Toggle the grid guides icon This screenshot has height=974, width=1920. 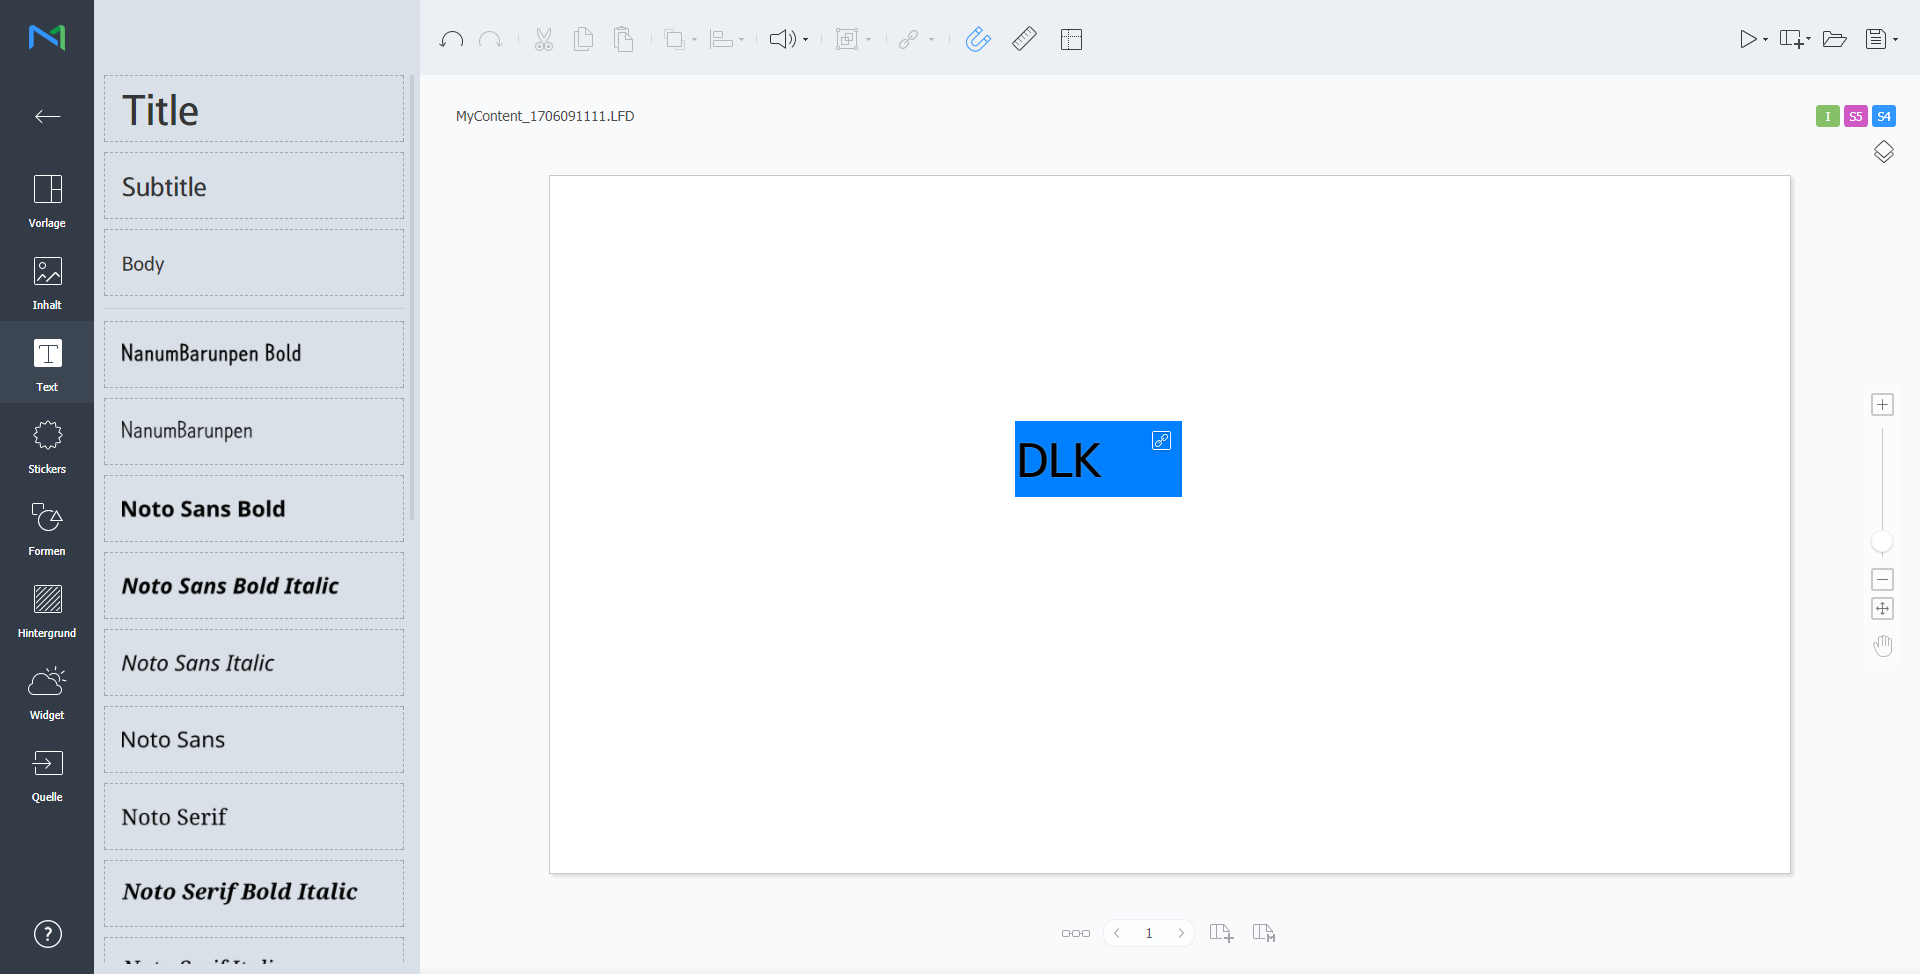(x=1071, y=39)
